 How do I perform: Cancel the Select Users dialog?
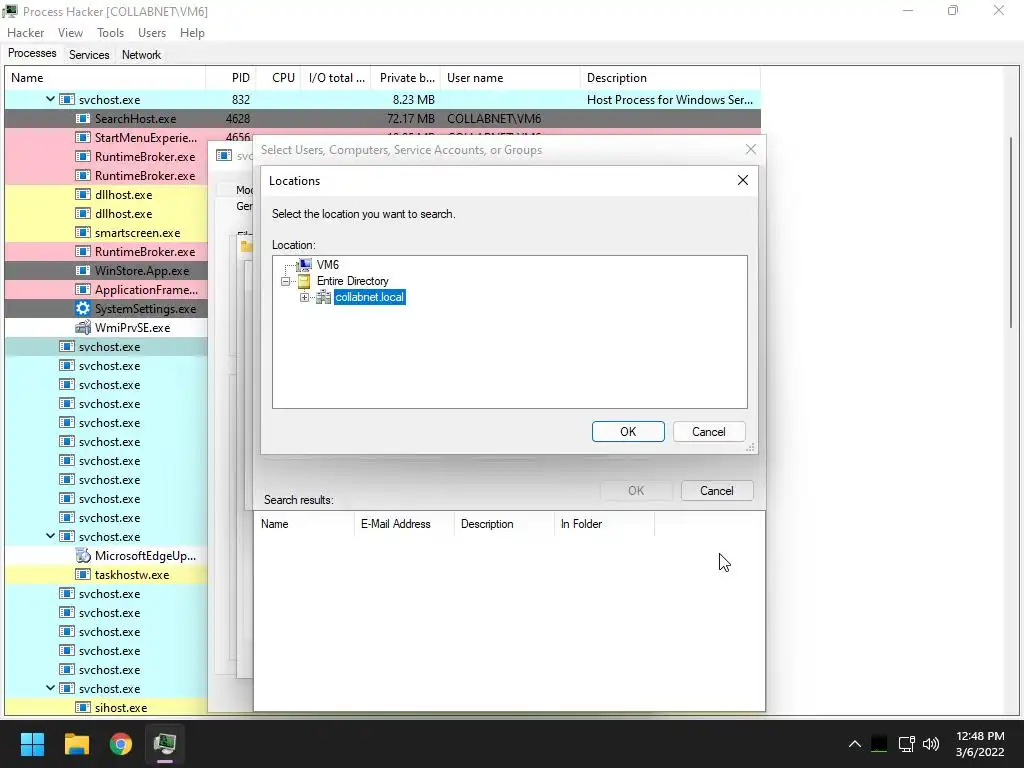(x=716, y=490)
